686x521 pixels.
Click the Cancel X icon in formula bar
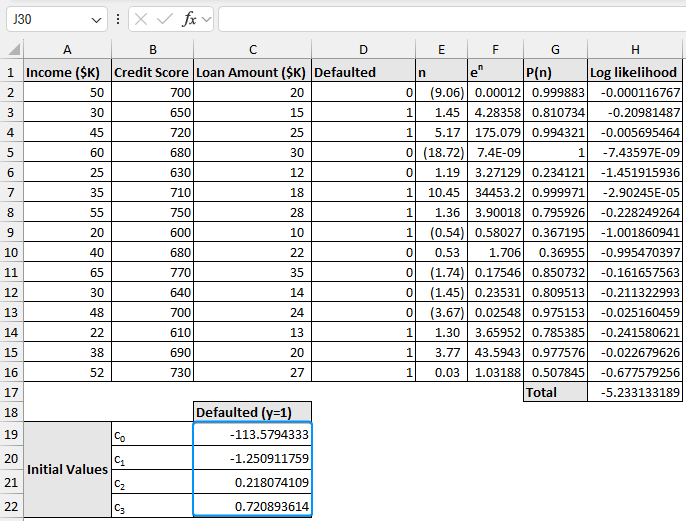[x=142, y=19]
